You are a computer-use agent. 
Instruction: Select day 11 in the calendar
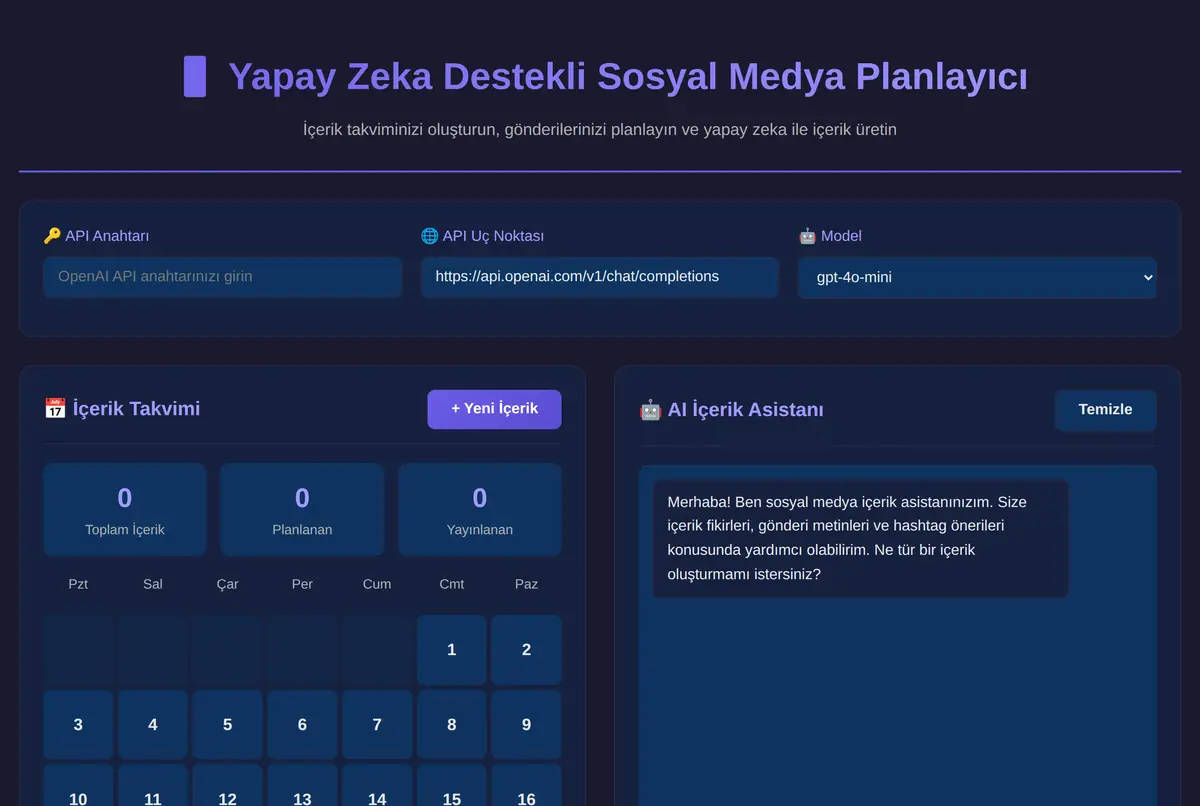click(x=153, y=785)
